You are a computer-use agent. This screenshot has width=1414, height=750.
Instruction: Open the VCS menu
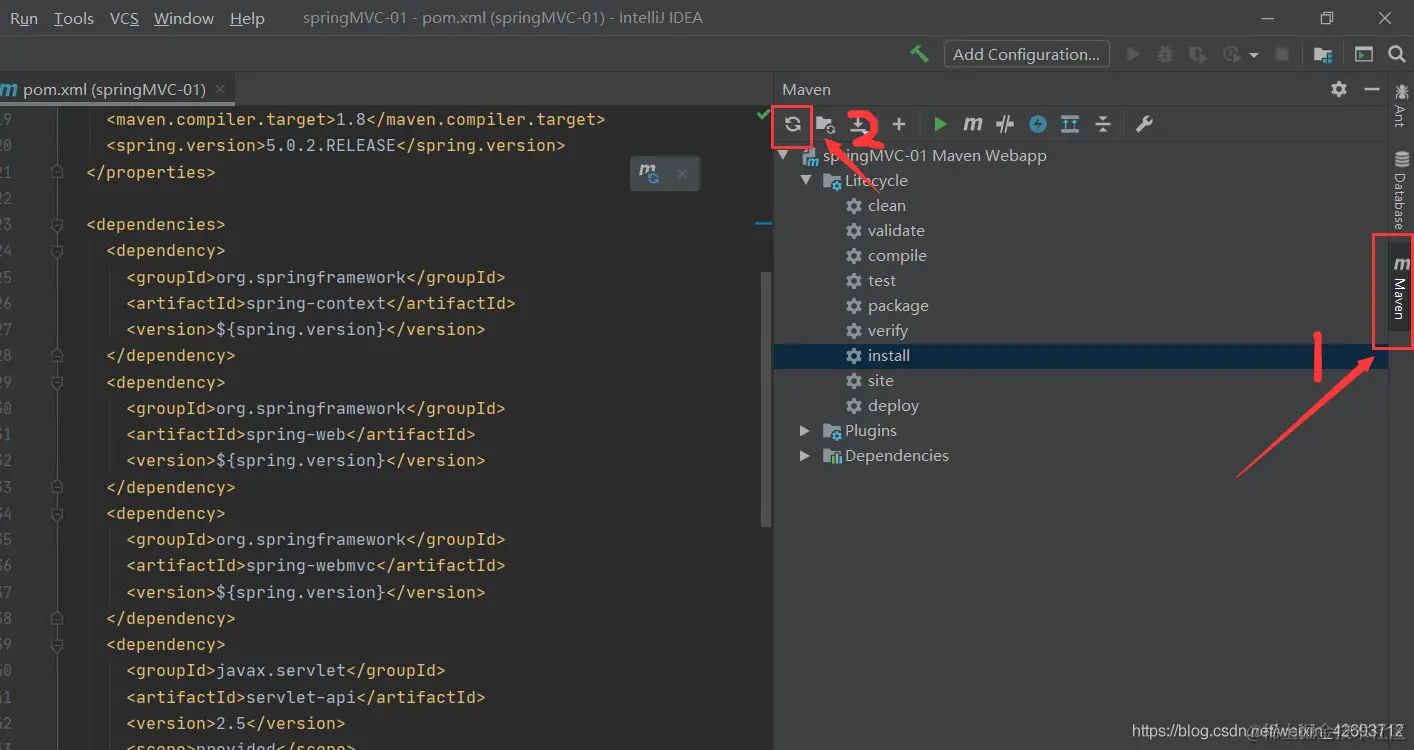[x=124, y=18]
